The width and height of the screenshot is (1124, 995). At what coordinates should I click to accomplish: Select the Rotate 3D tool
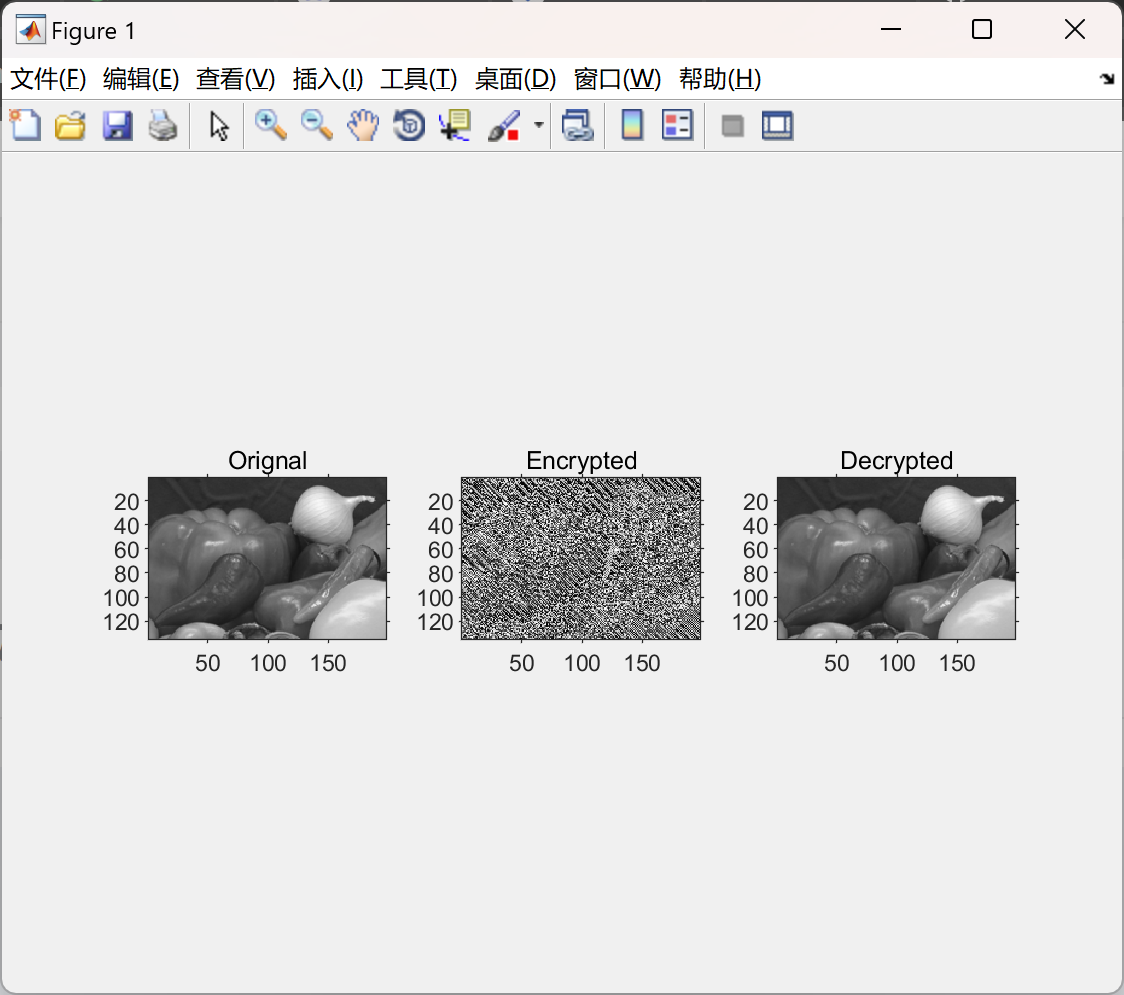click(x=409, y=125)
